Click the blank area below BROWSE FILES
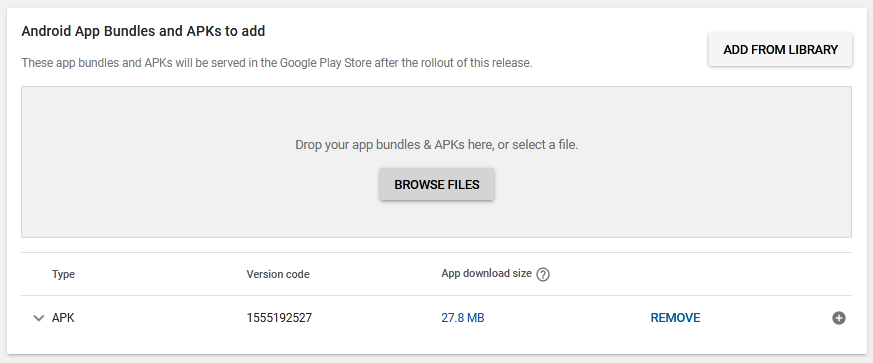 click(436, 219)
